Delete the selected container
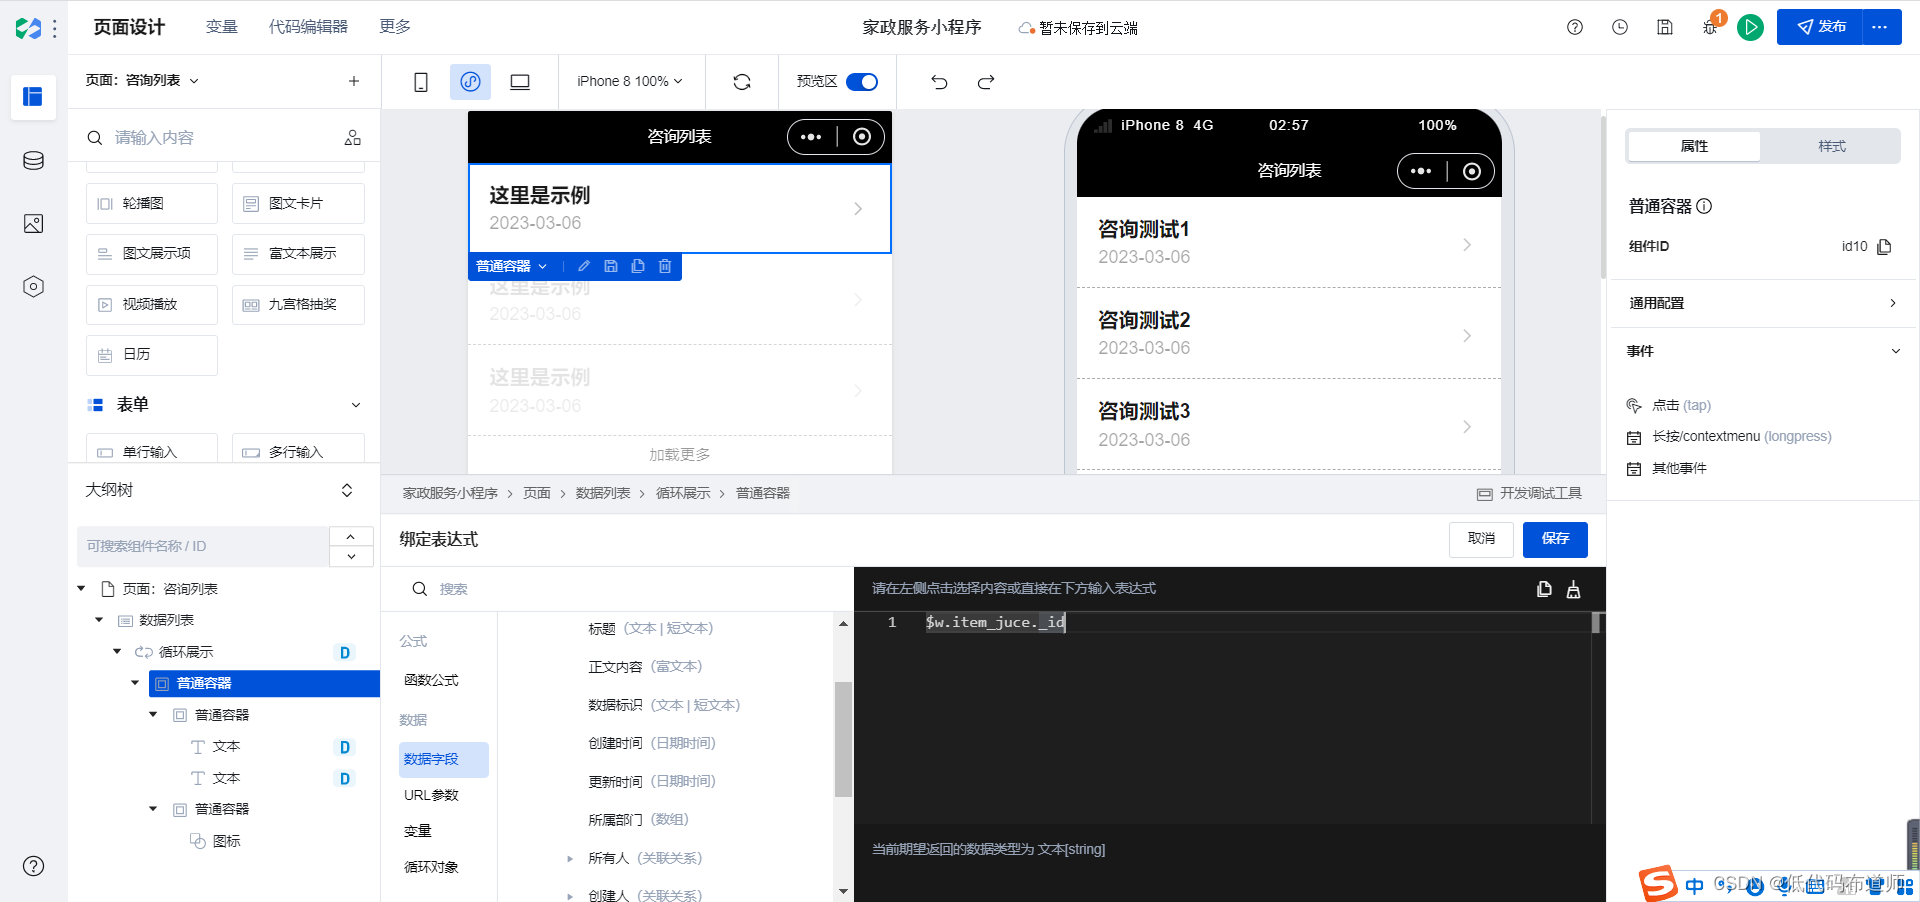The width and height of the screenshot is (1920, 902). coord(665,266)
